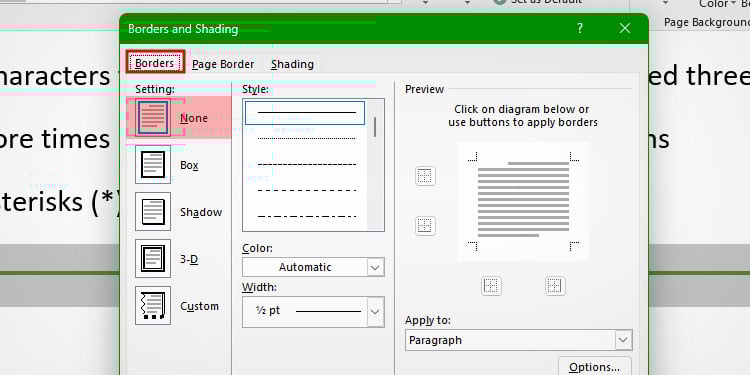The width and height of the screenshot is (750, 375).
Task: Select the dotted line style
Action: (306, 139)
